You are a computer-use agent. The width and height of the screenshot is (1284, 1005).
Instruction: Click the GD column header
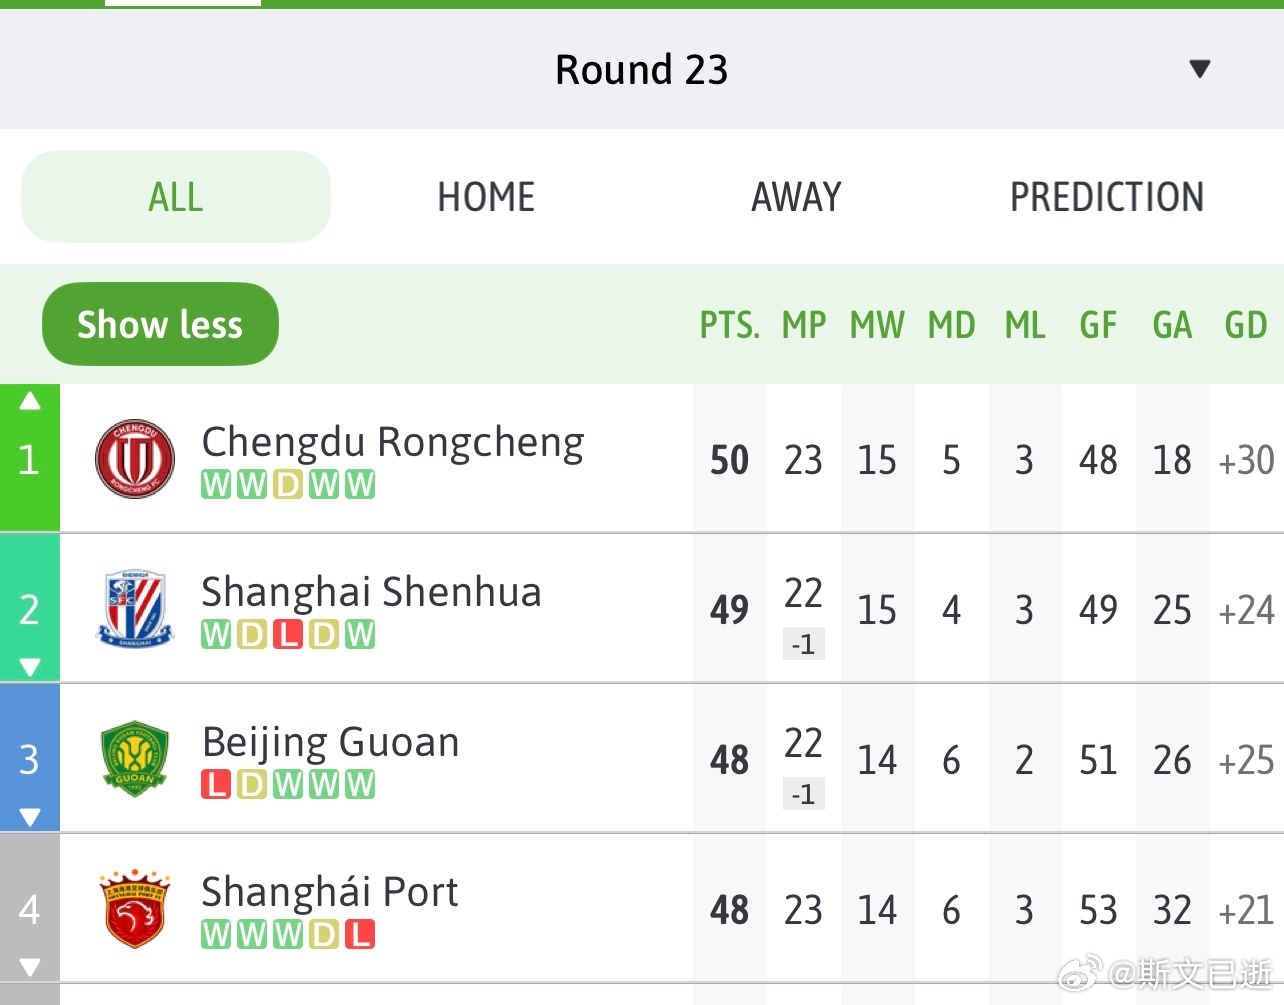click(x=1246, y=325)
